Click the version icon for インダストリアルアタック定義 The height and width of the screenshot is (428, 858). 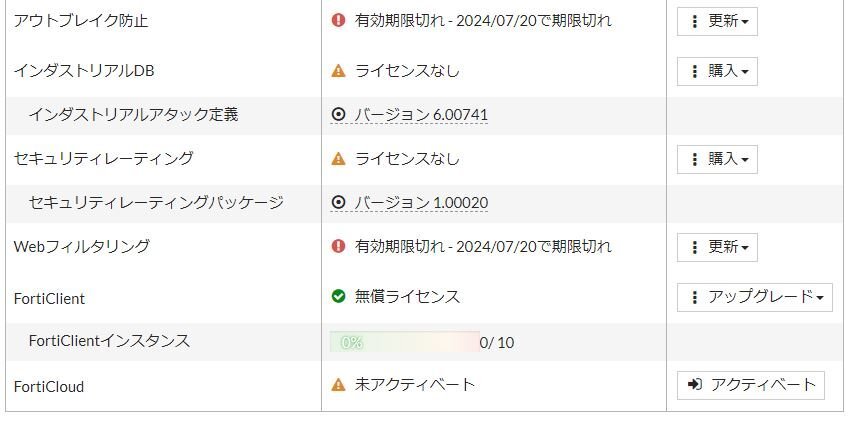pos(339,114)
